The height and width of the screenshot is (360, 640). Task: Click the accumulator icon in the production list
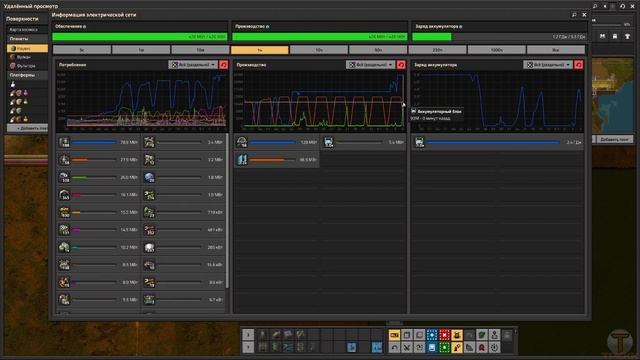(329, 142)
